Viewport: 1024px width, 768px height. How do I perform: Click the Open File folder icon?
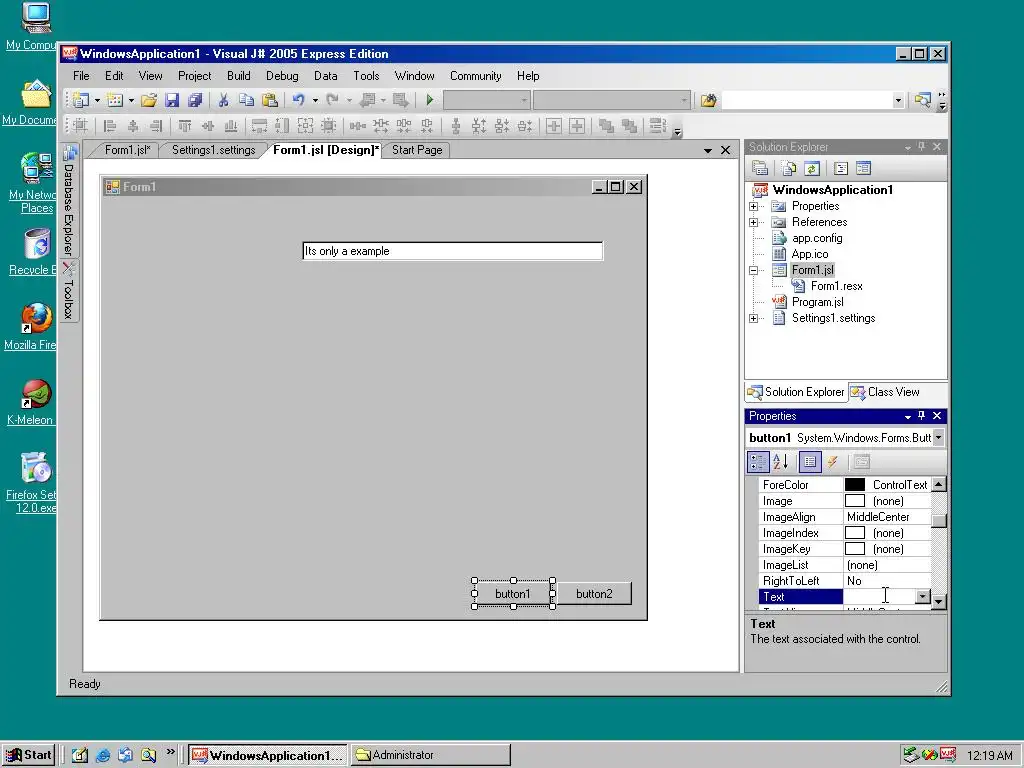[x=149, y=100]
